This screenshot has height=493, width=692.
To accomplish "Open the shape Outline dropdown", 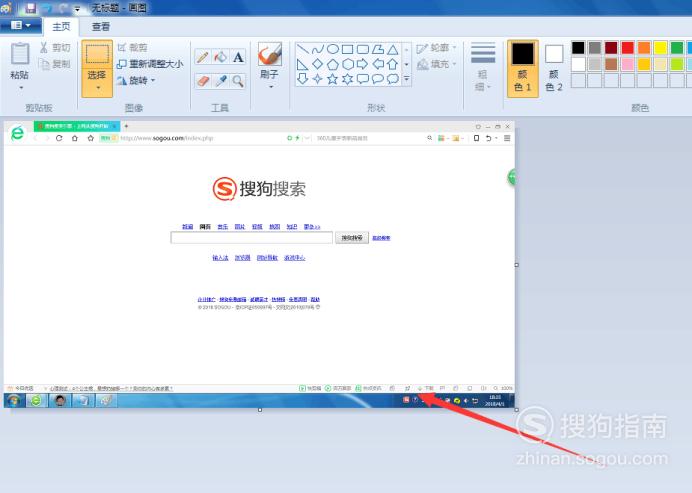I will coord(436,48).
